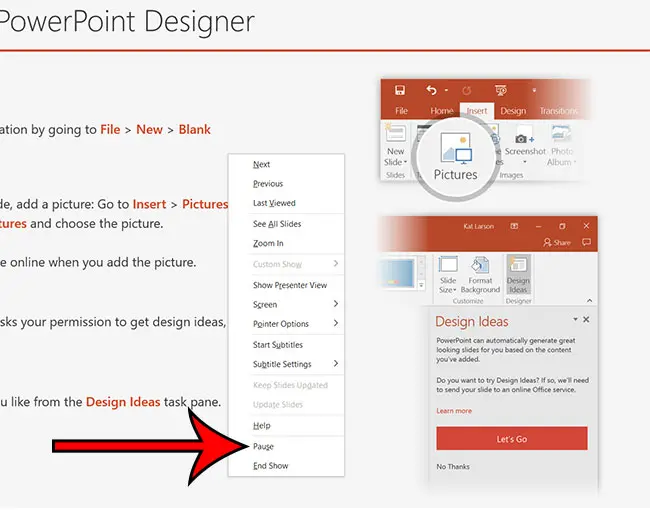
Task: Switch to the Design ribbon tab
Action: [x=513, y=111]
